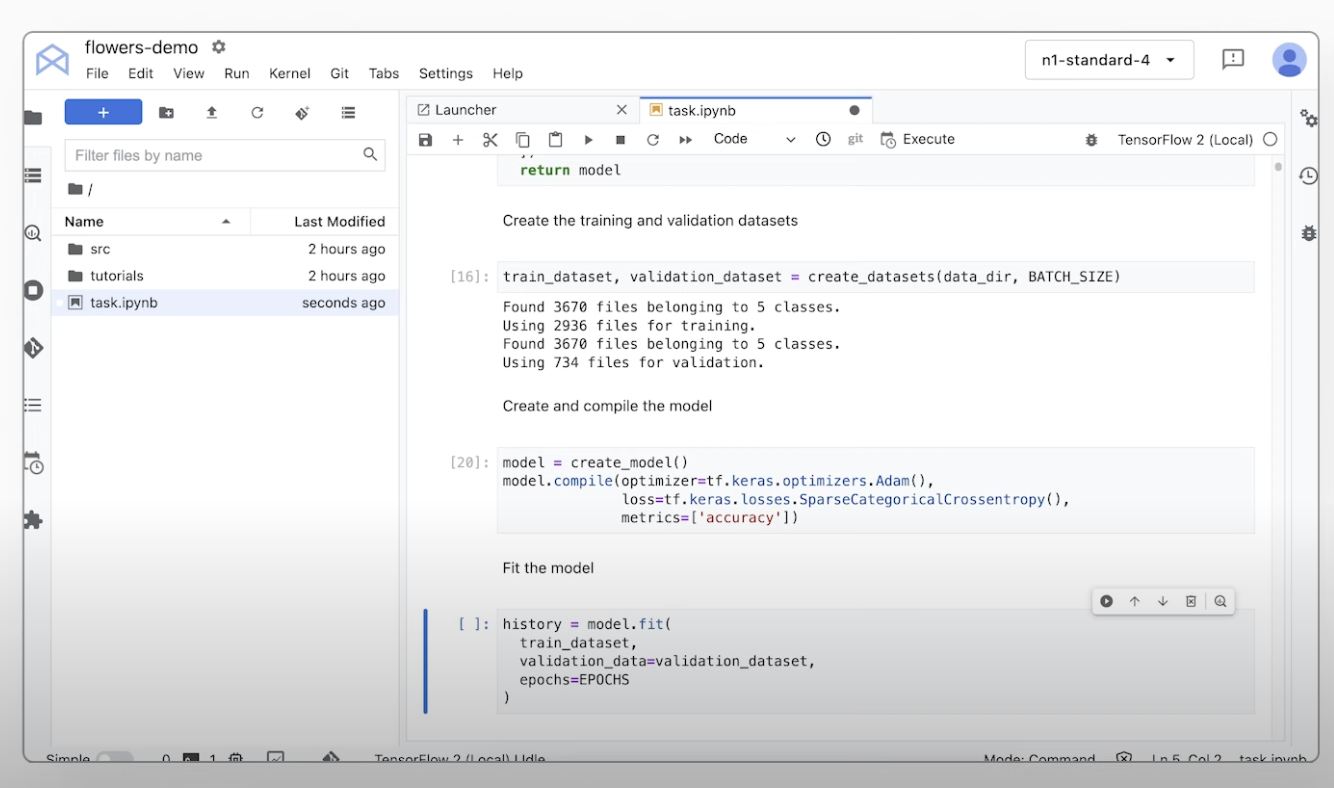Image resolution: width=1334 pixels, height=788 pixels.
Task: Open the n1-standard-4 machine type dropdown
Action: [x=1109, y=59]
